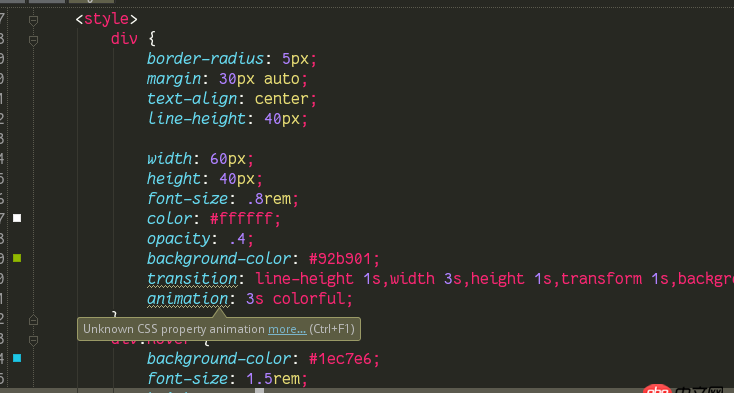This screenshot has width=734, height=393.
Task: Click the "#92b901" hex color value
Action: click(340, 259)
